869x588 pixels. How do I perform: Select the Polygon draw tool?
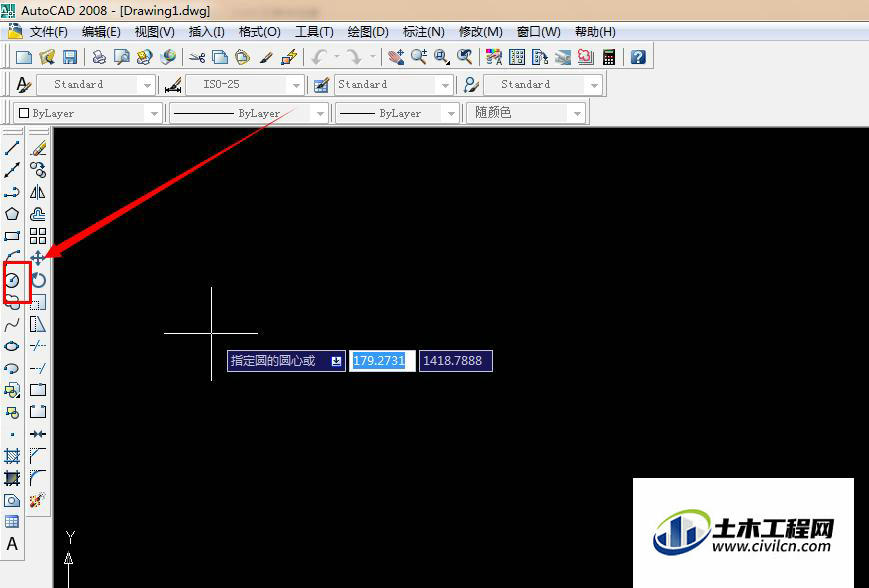click(x=12, y=214)
